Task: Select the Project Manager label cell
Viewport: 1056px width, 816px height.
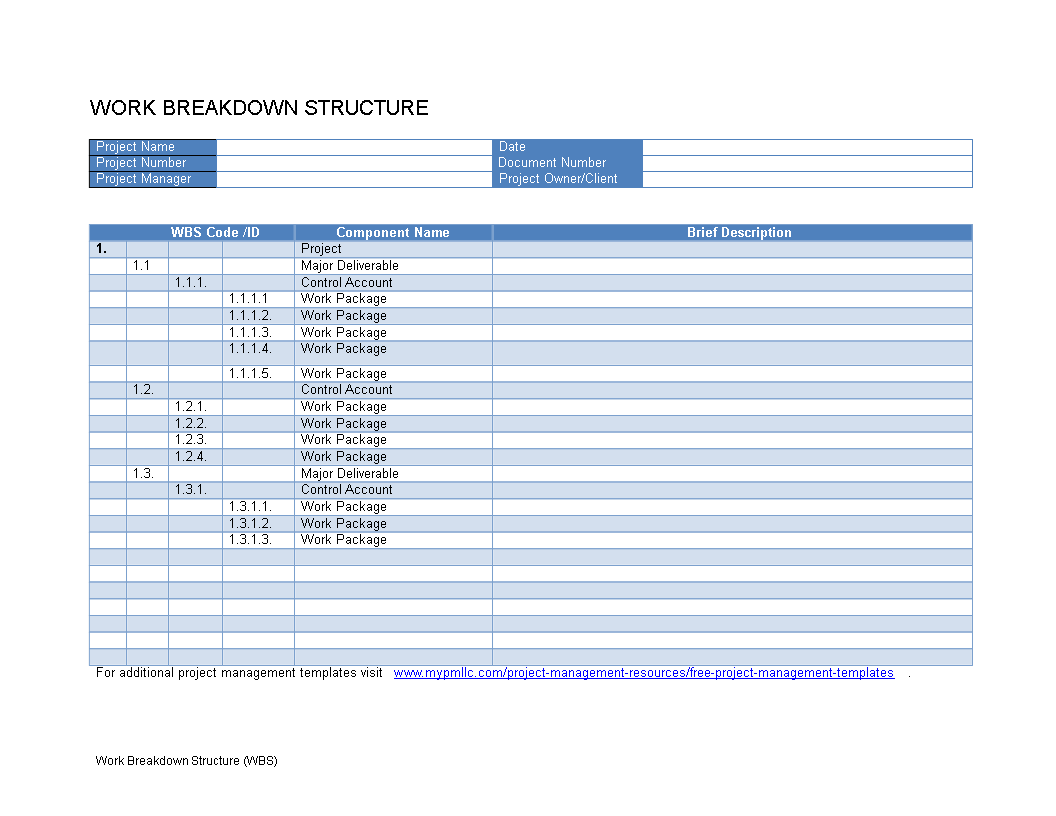Action: pos(153,179)
